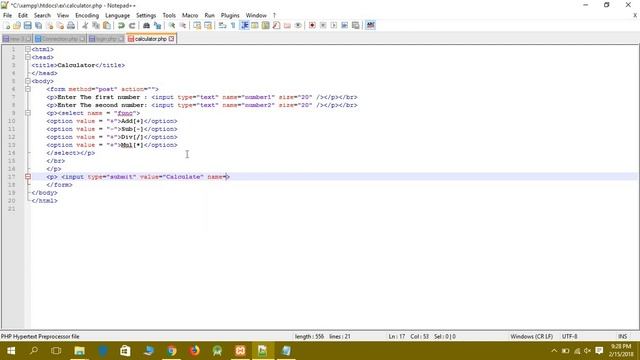Redo edit via toolbar arrow

click(x=132, y=25)
